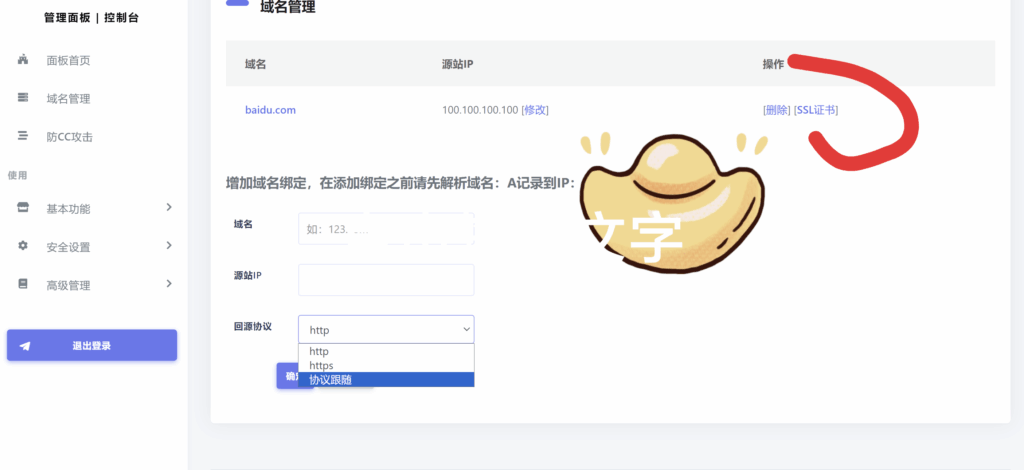Click the paper plane icon on 退出登录

(x=25, y=346)
